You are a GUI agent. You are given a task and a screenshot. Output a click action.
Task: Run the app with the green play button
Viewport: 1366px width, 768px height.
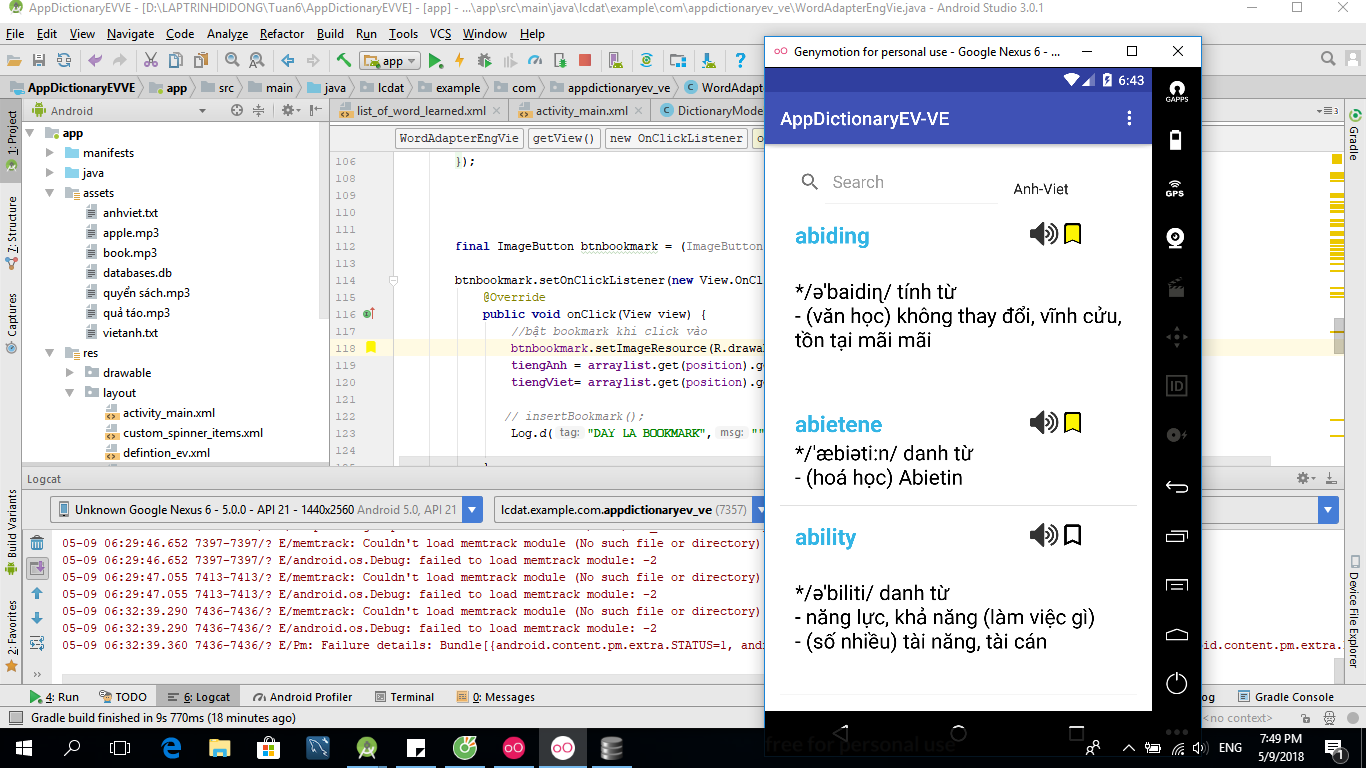pyautogui.click(x=435, y=61)
